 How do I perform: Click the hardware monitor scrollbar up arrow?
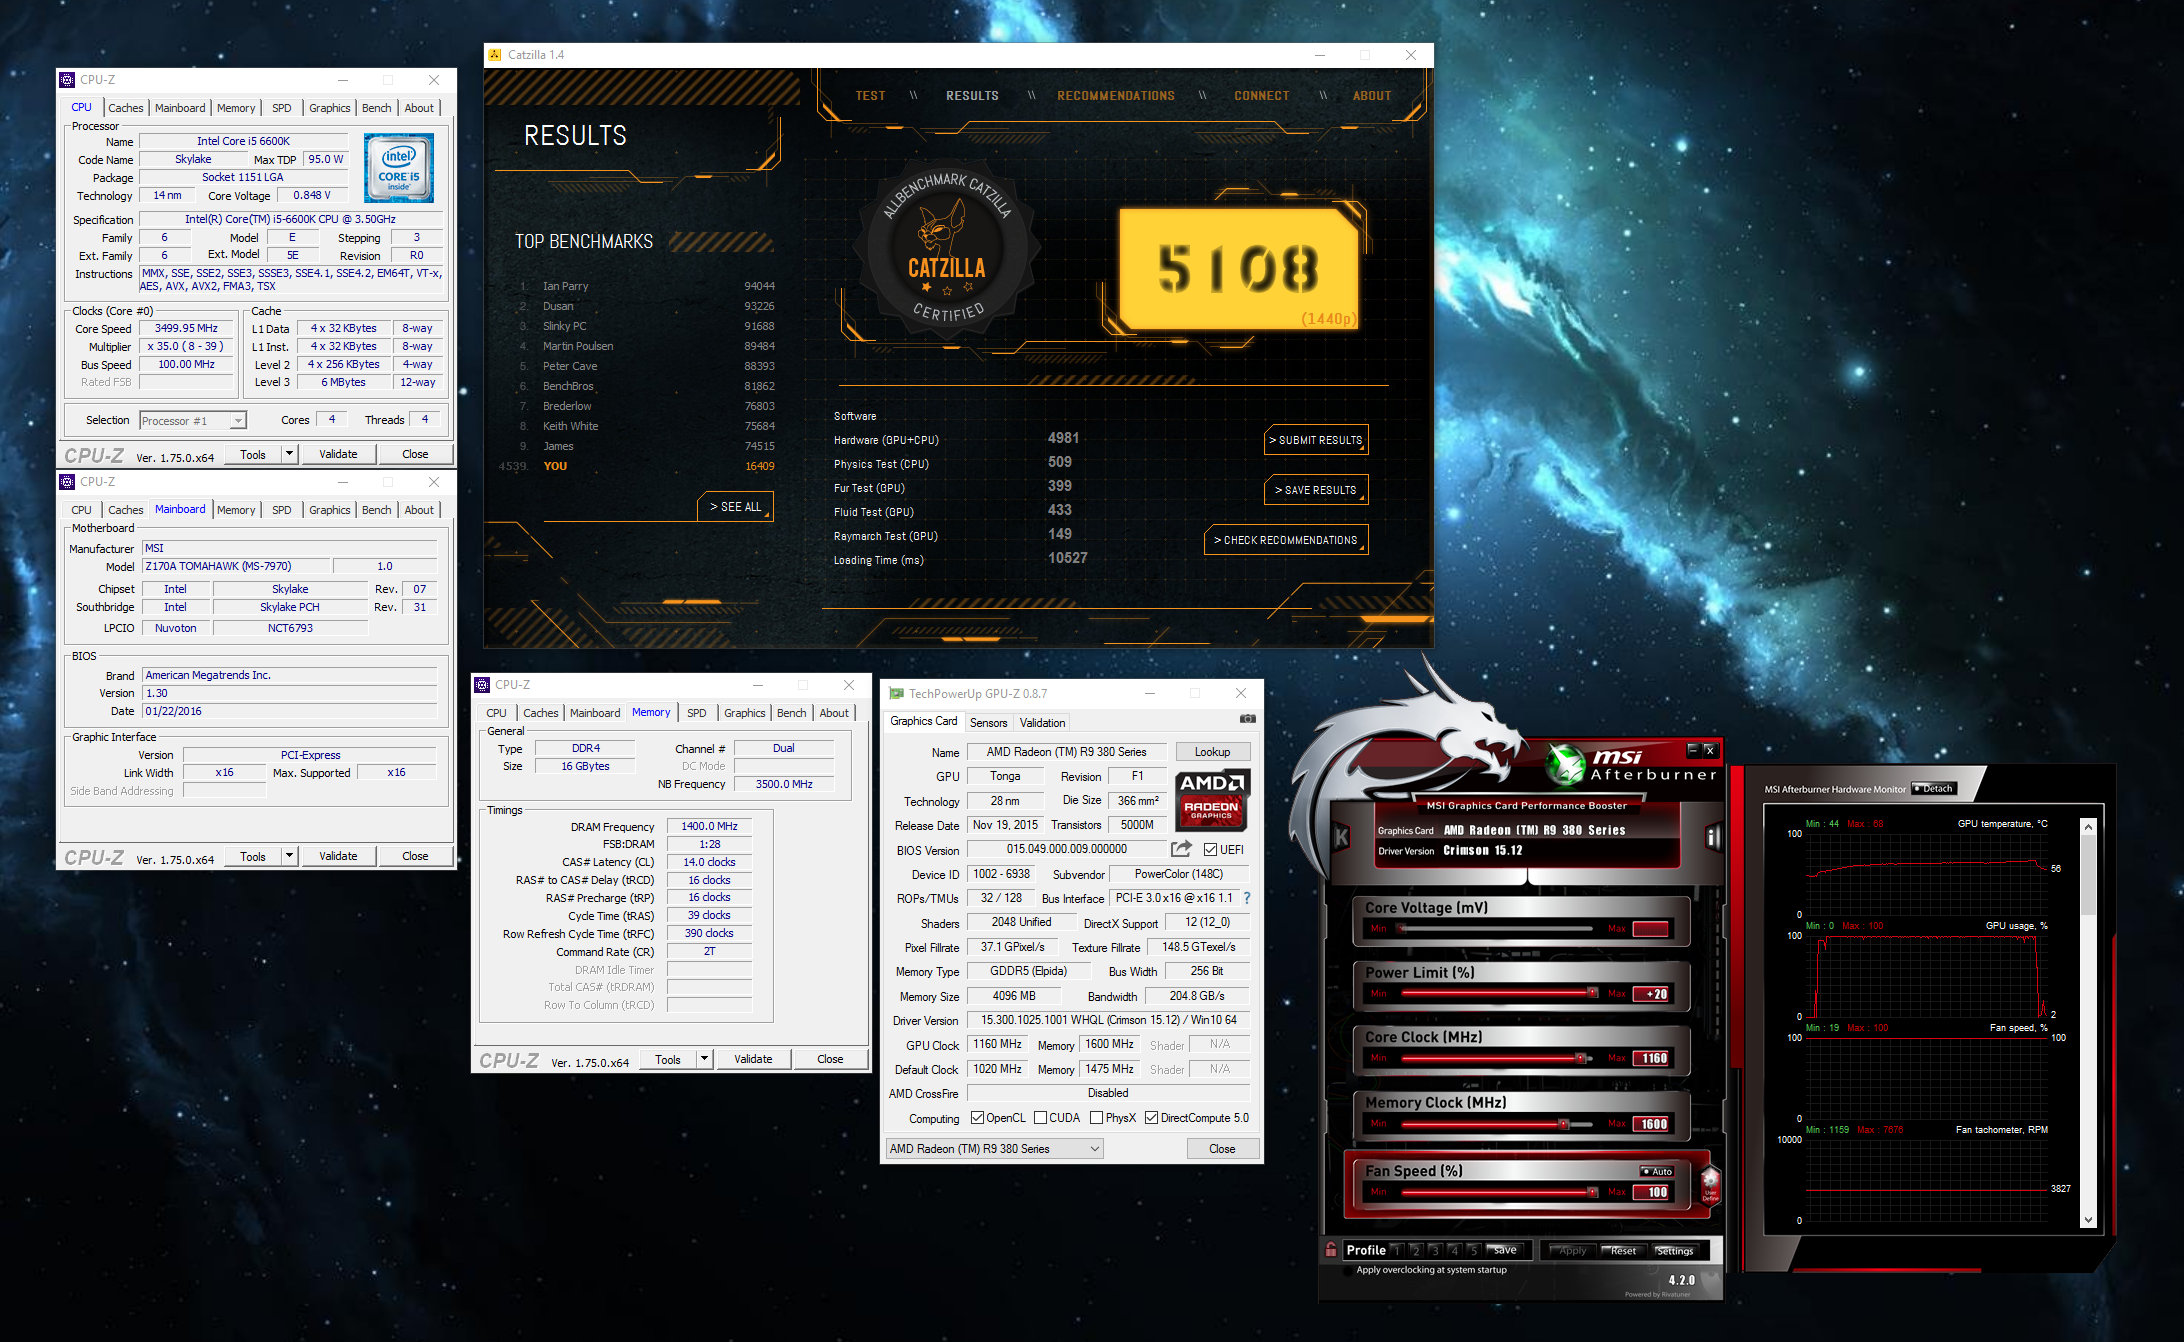tap(2088, 827)
